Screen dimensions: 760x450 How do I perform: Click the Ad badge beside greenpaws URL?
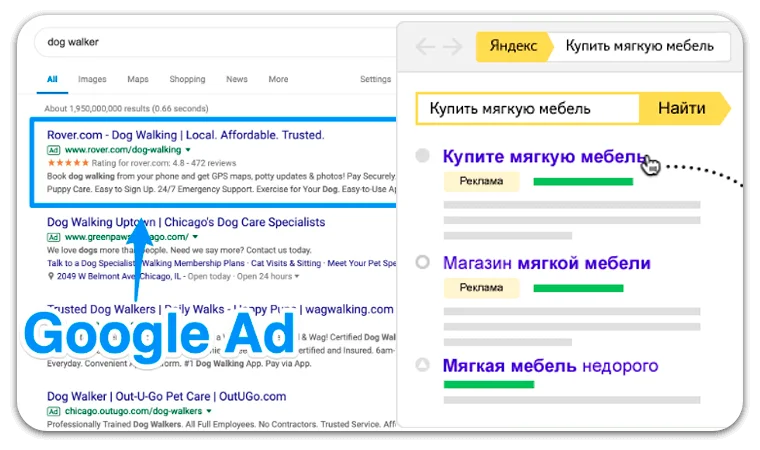pyautogui.click(x=53, y=237)
